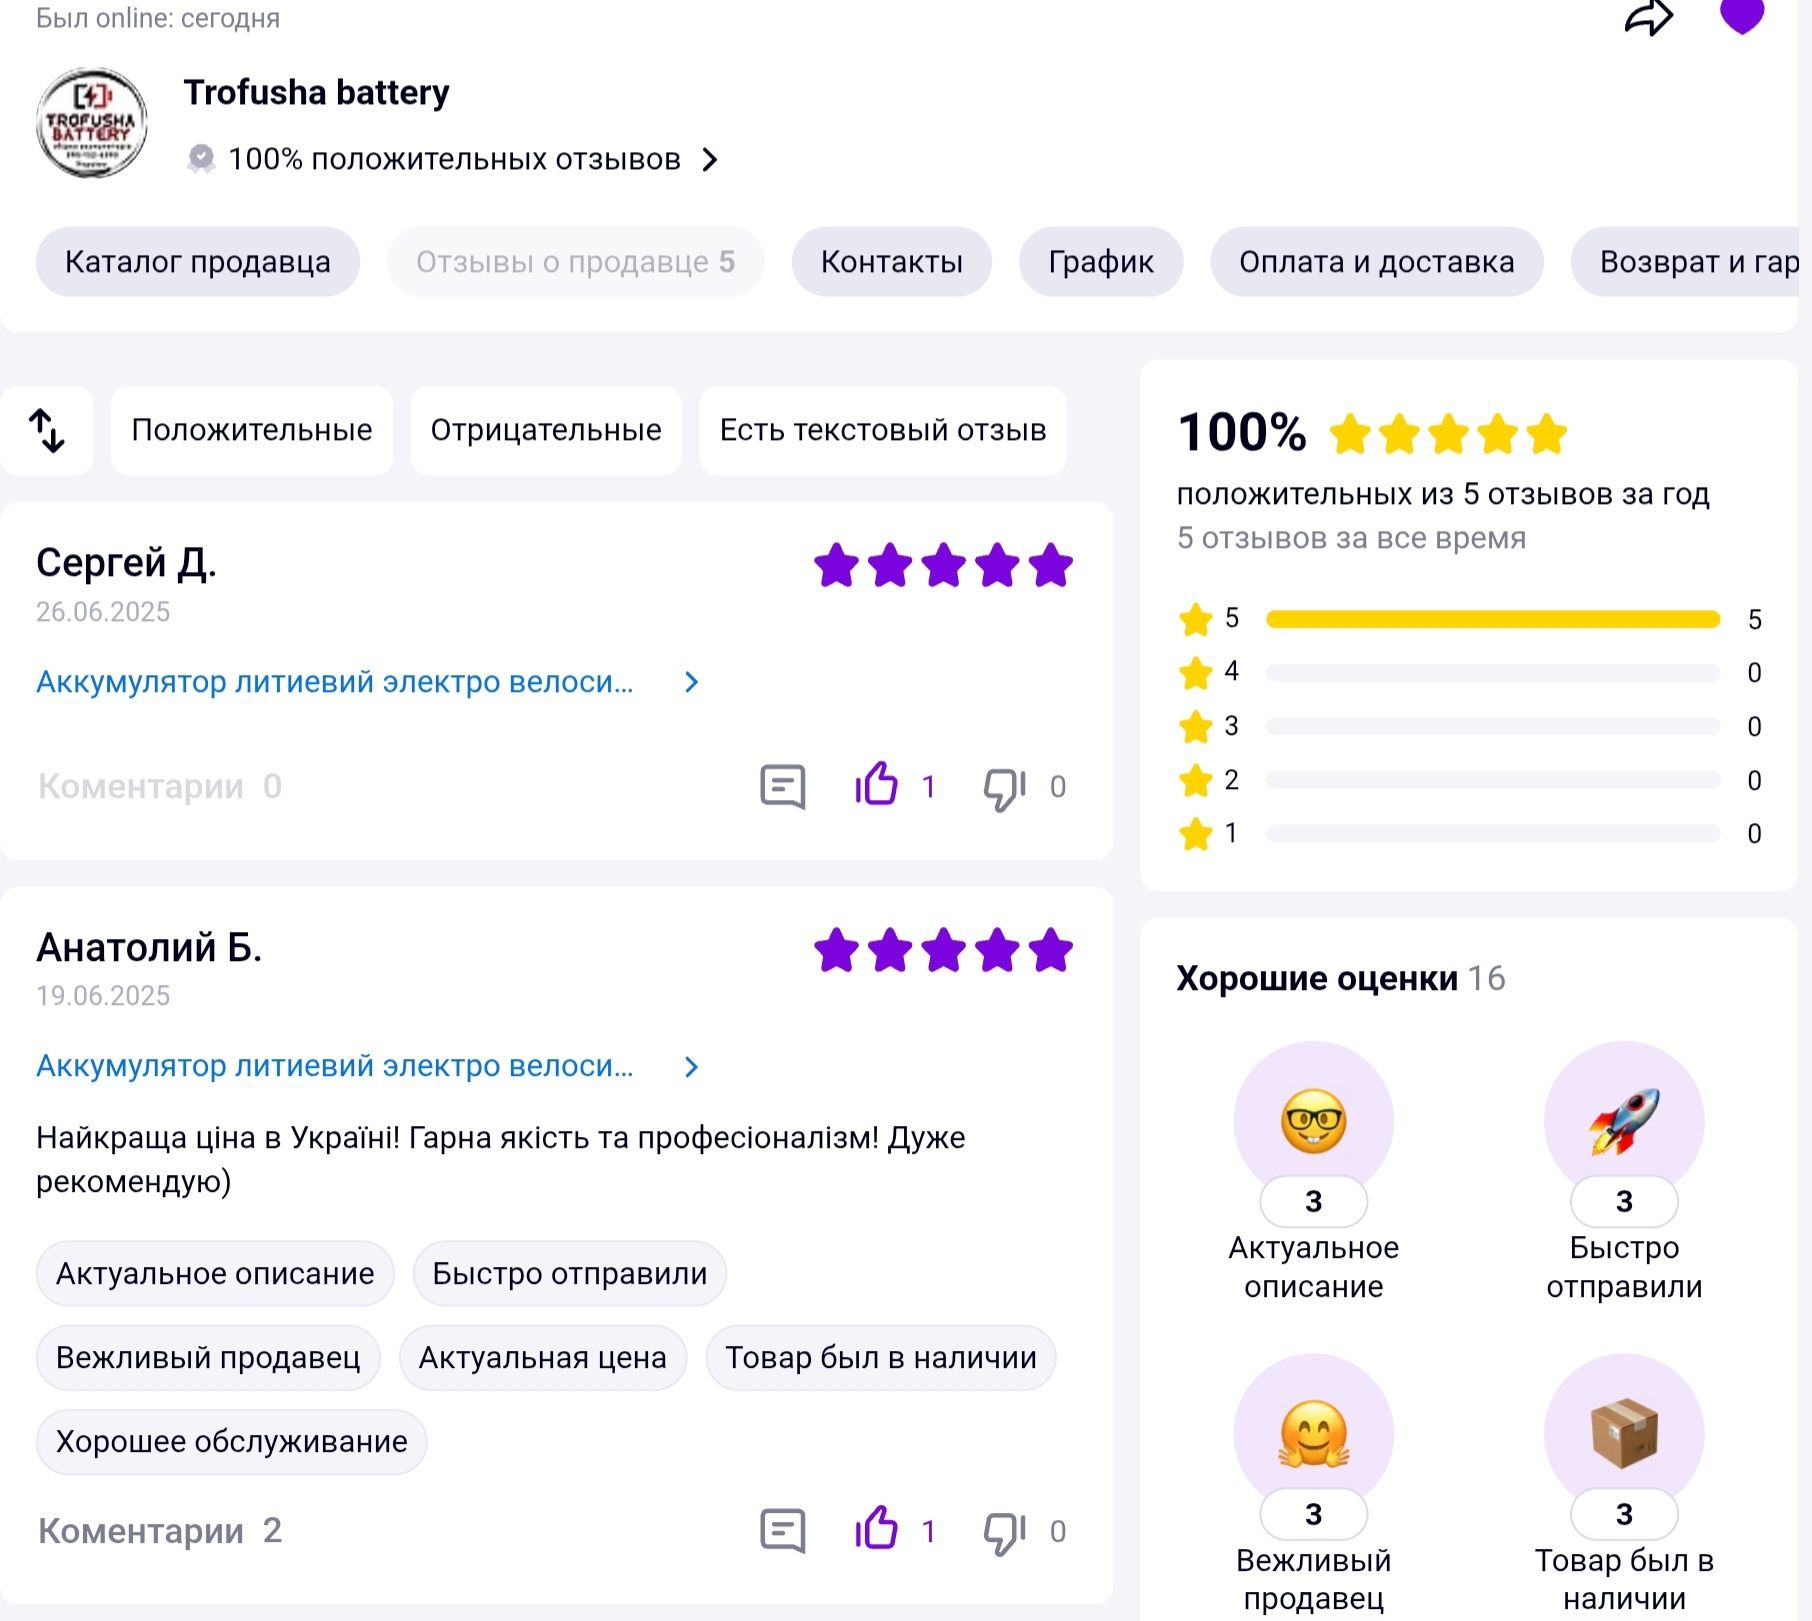This screenshot has height=1621, width=1812.
Task: Click review date 26.06.2025
Action: (103, 612)
